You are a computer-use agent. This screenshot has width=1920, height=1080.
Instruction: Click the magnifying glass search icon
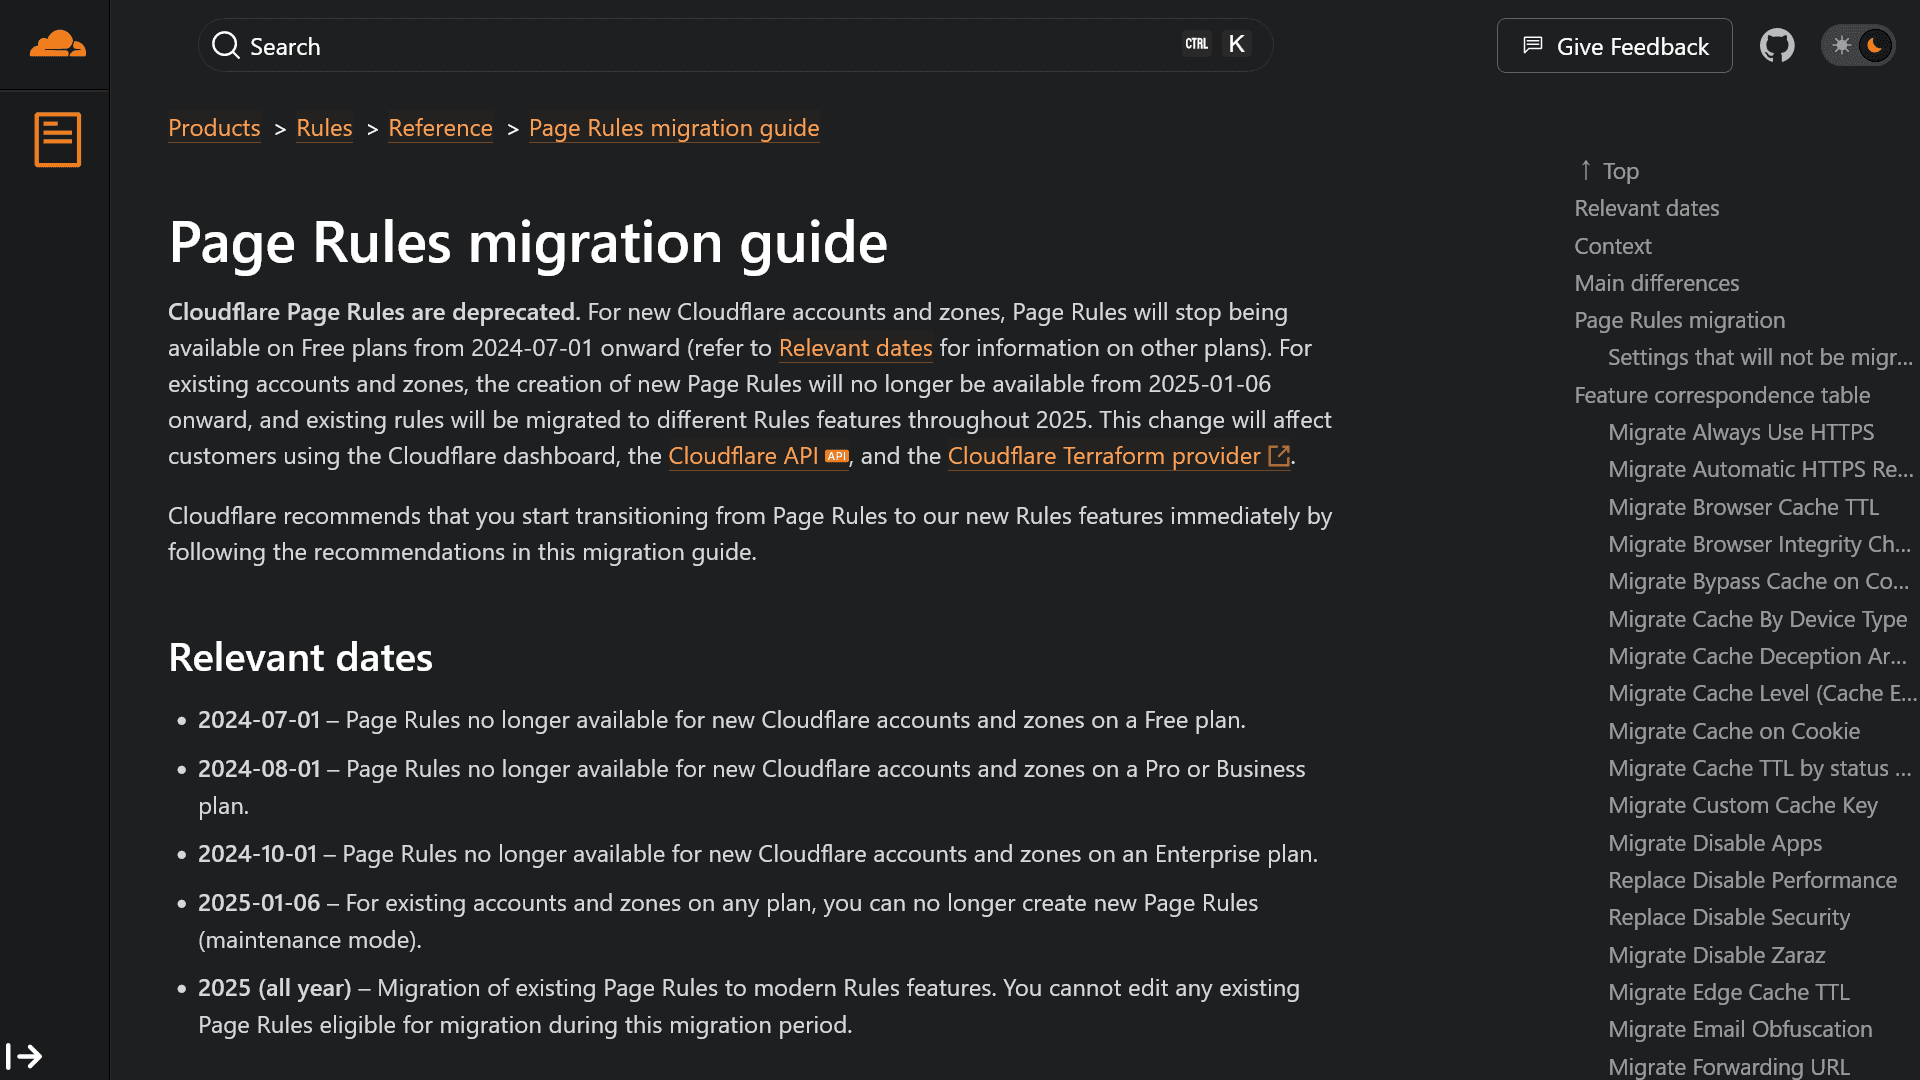pyautogui.click(x=226, y=45)
